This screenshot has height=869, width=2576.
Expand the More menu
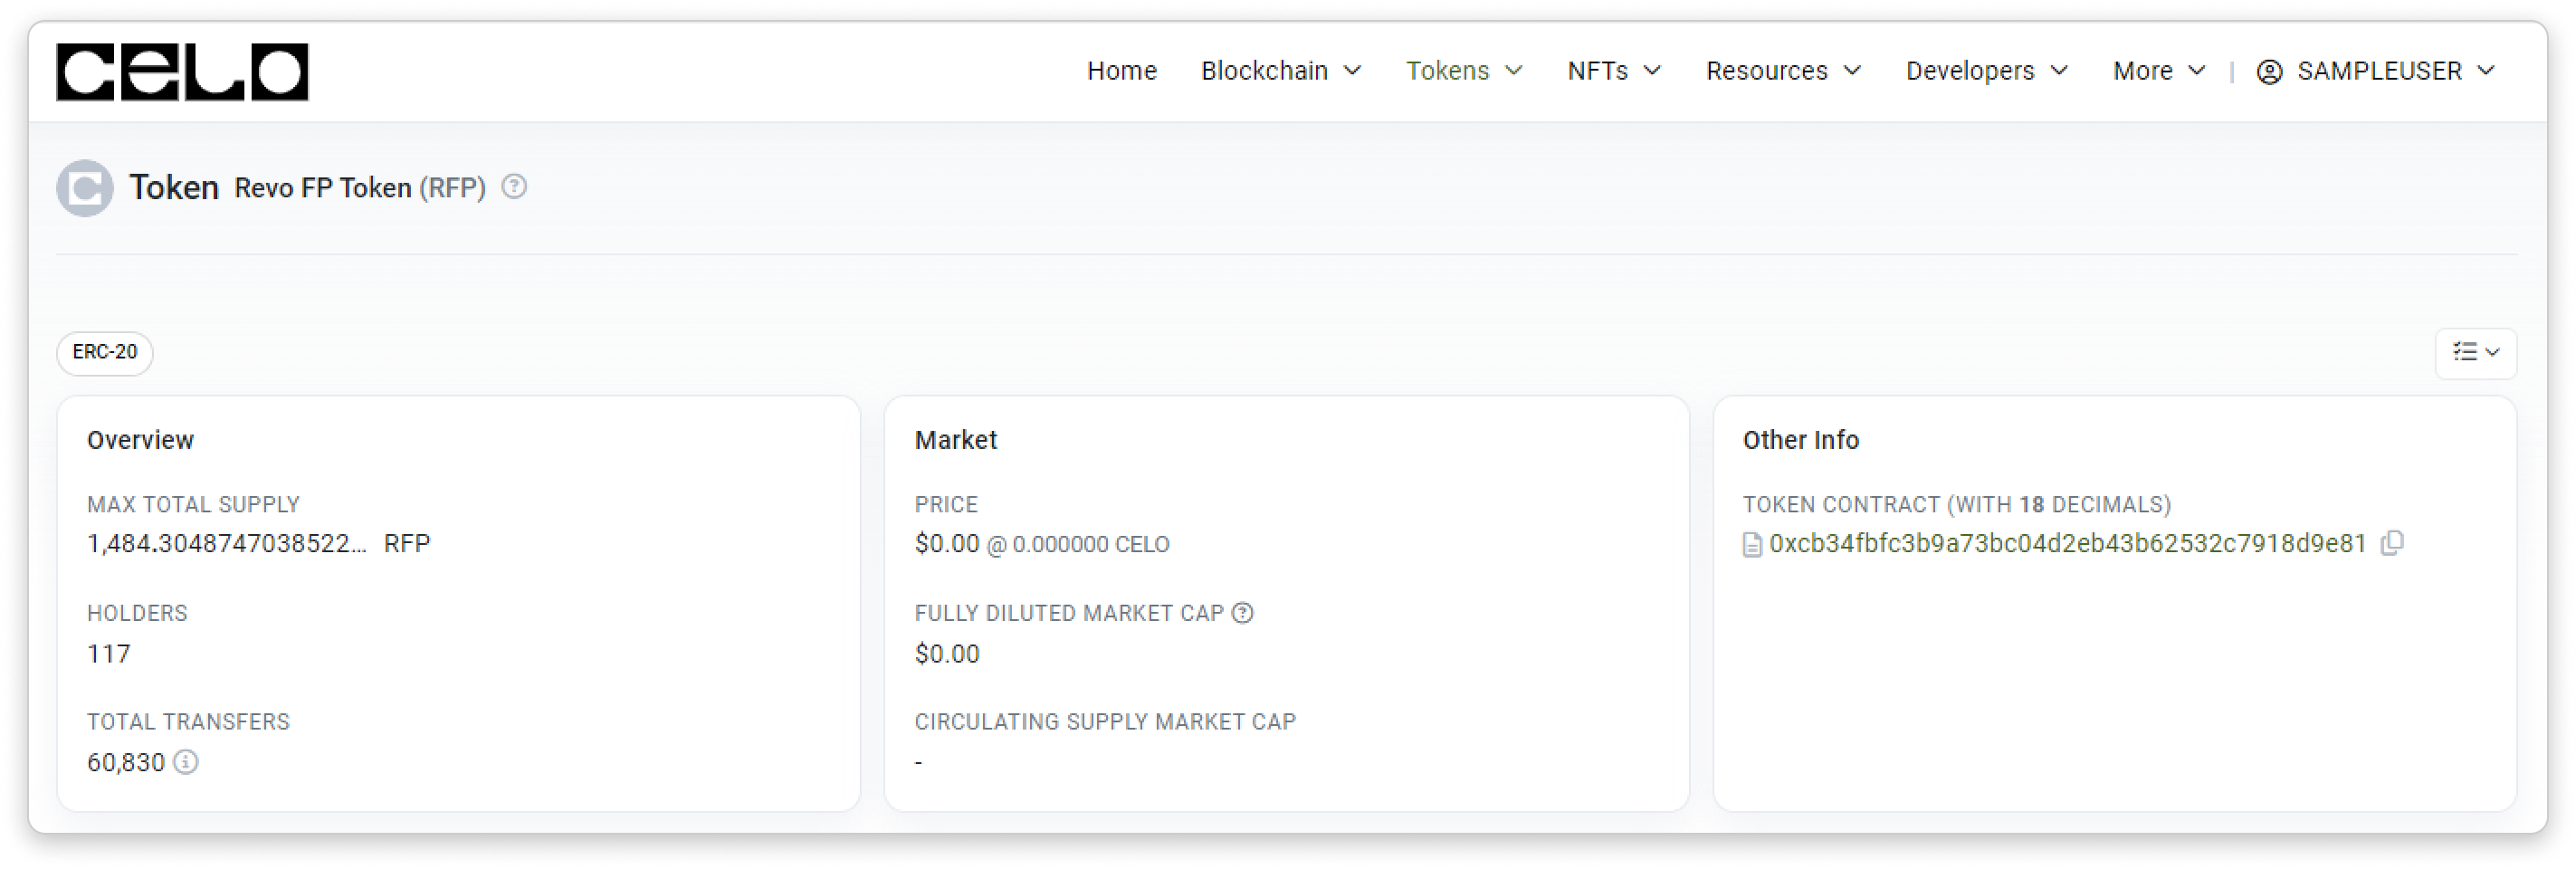click(2158, 71)
